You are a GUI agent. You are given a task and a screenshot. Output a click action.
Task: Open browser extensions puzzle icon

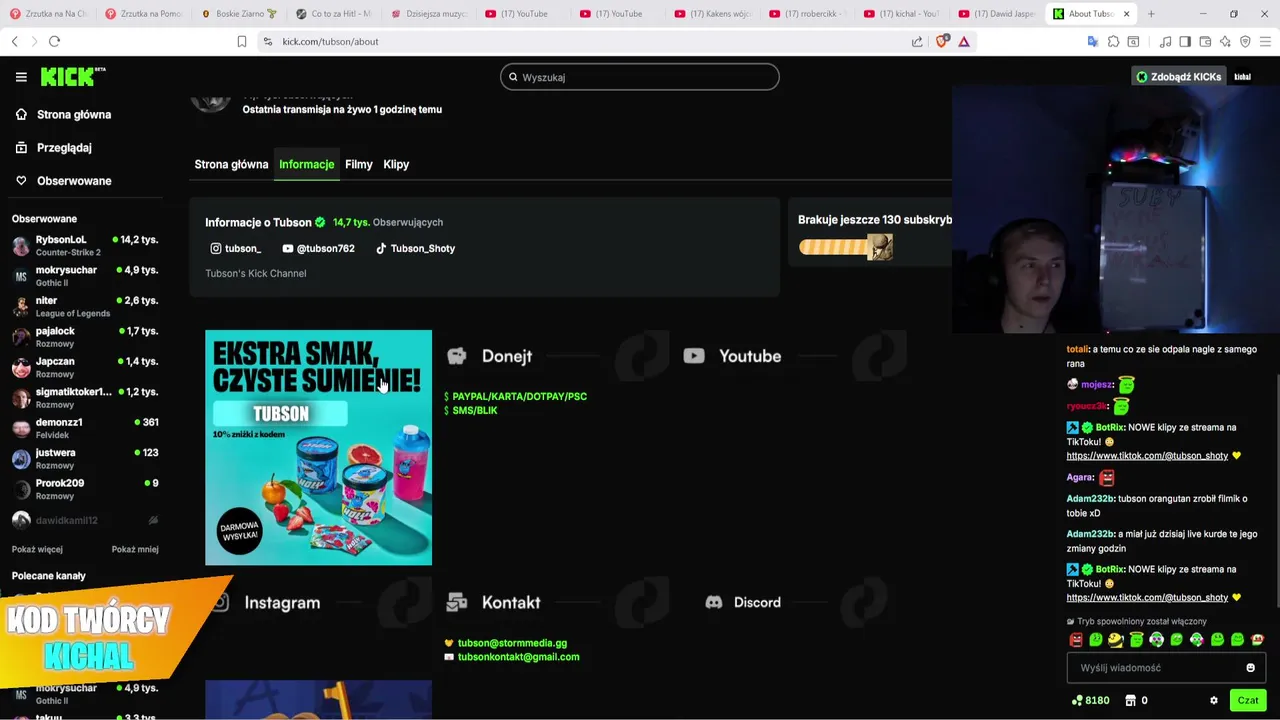pos(1113,41)
